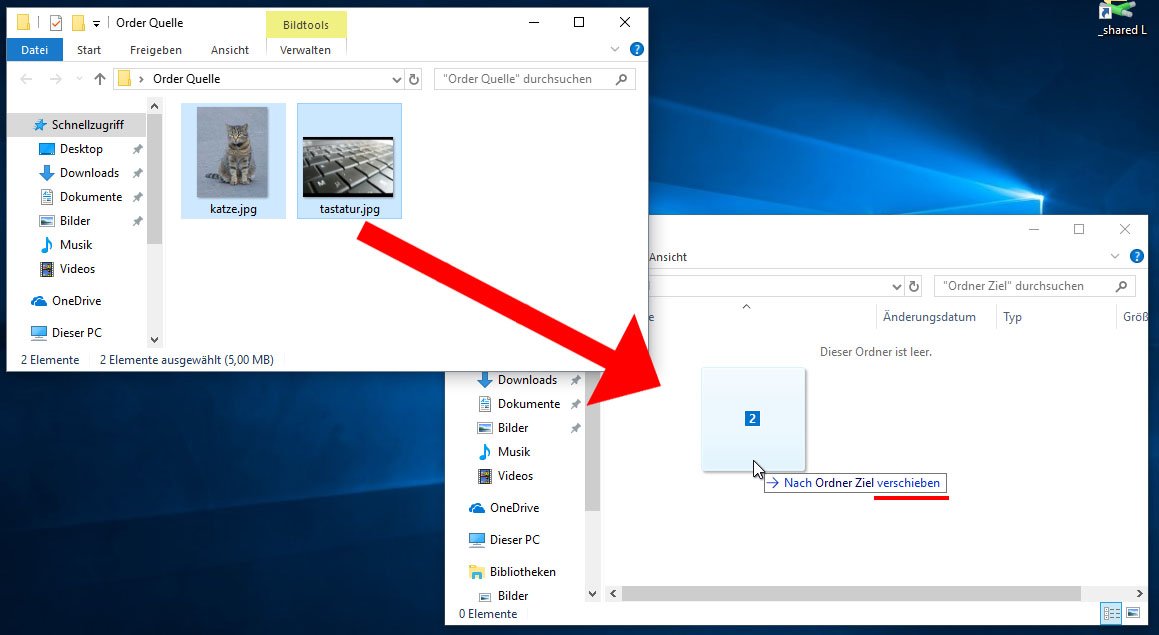Open the _shared desktop shortcut icon
The image size is (1159, 635).
point(1119,14)
